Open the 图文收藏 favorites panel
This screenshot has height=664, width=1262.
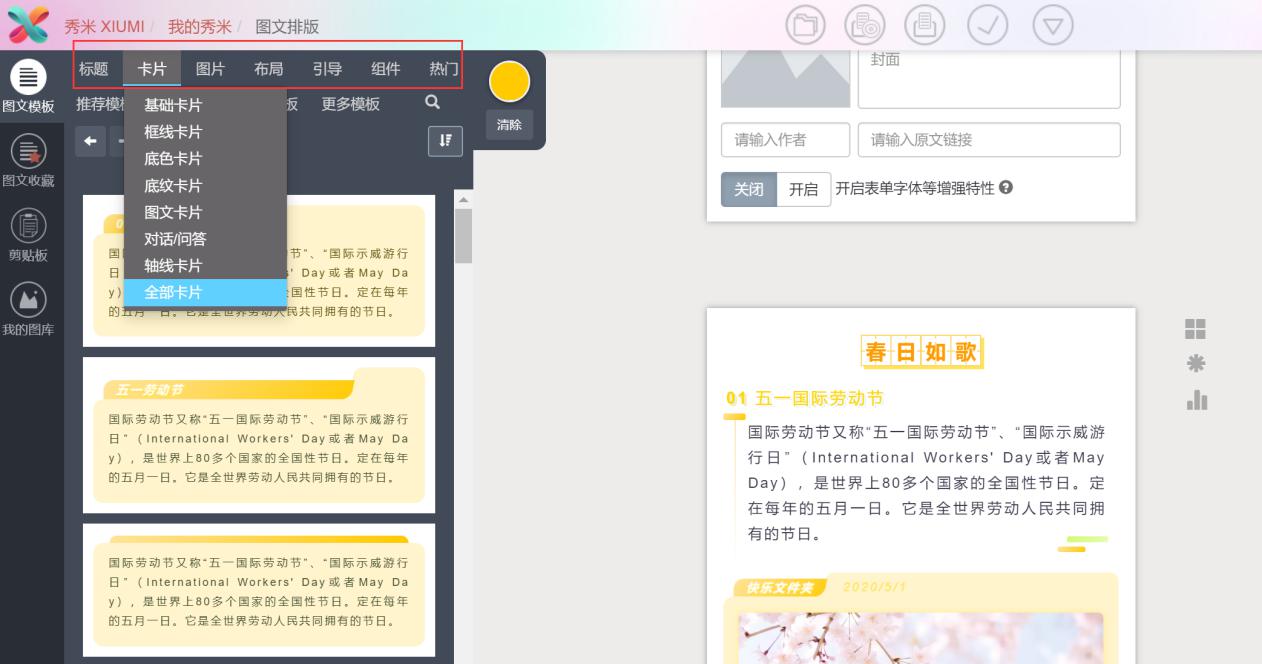coord(28,160)
